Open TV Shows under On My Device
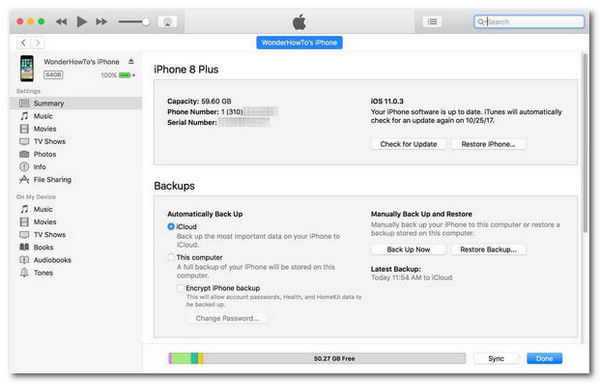600x384 pixels. 76,234
